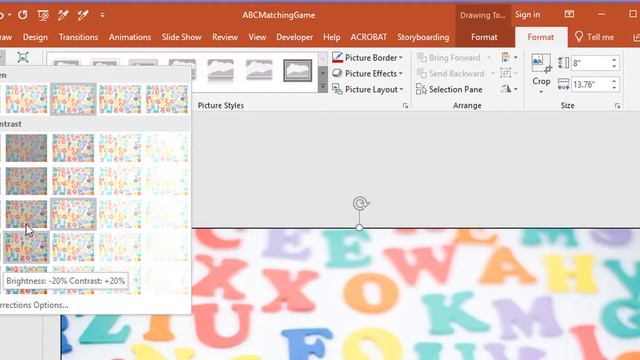Click the Bring Forward button
This screenshot has height=360, width=640.
tap(449, 58)
